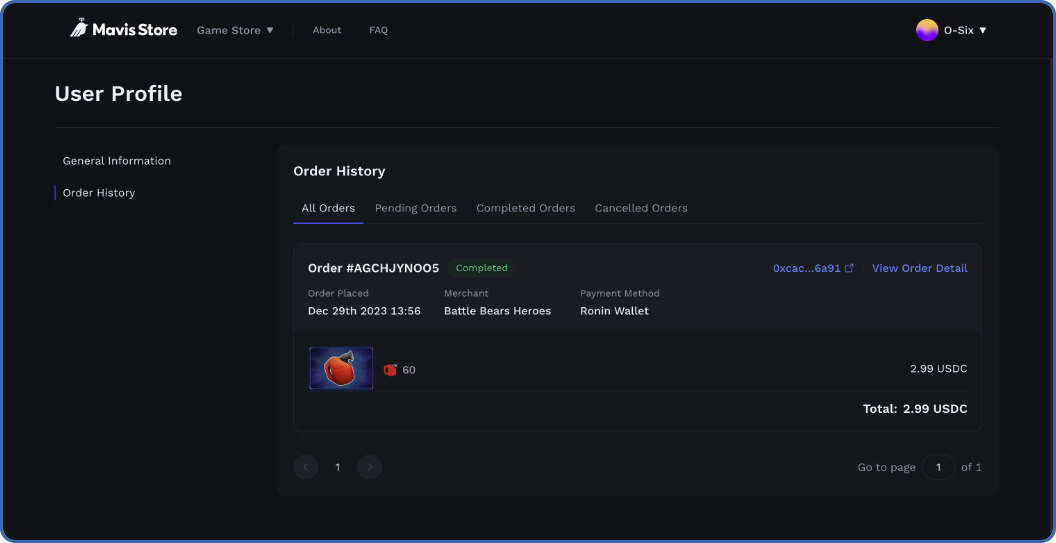Click the Total: 2.99 USDC amount
Viewport: 1056px width, 543px height.
click(x=915, y=409)
